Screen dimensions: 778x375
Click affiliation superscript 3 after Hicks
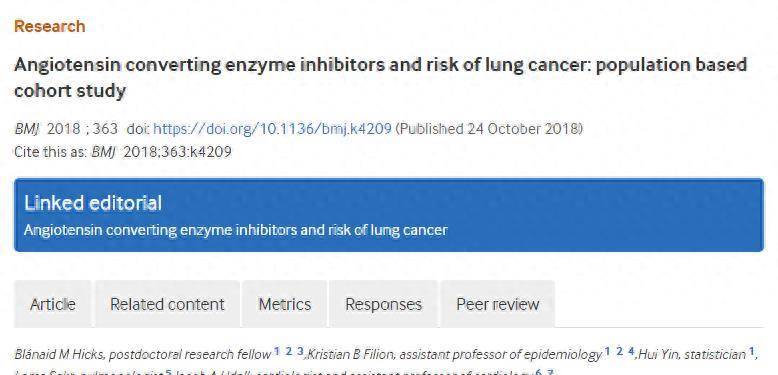click(x=300, y=352)
